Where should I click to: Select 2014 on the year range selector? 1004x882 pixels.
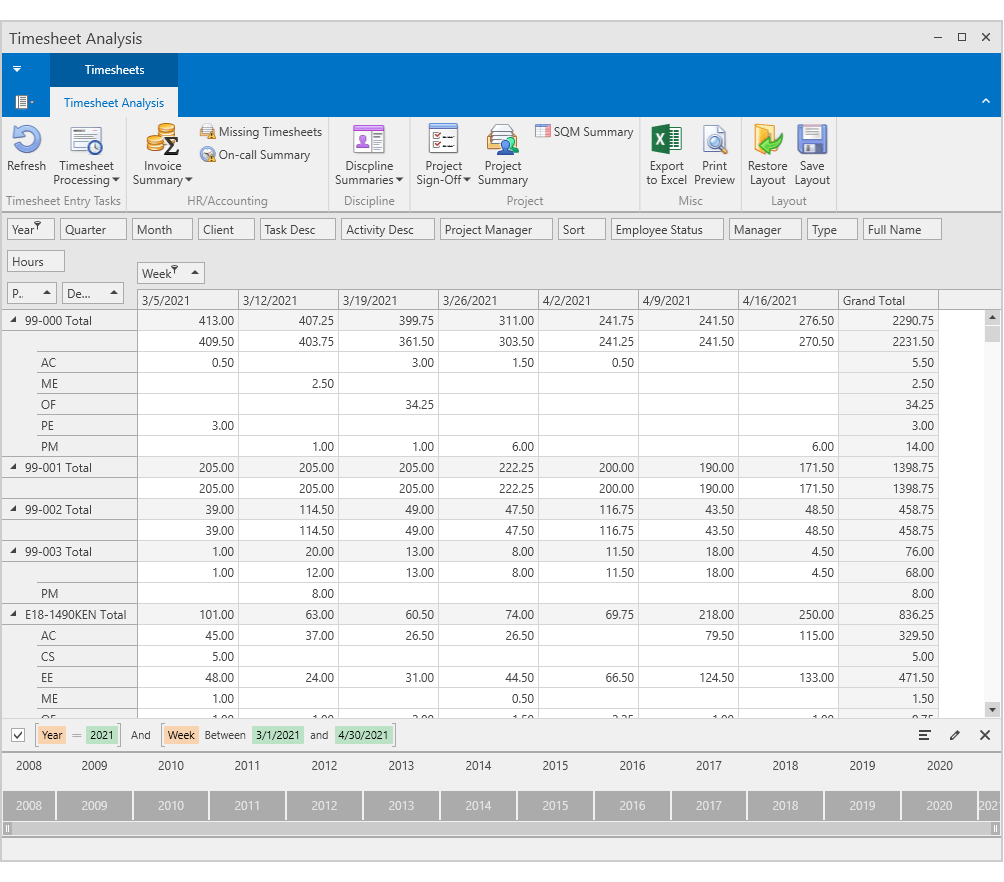point(478,804)
